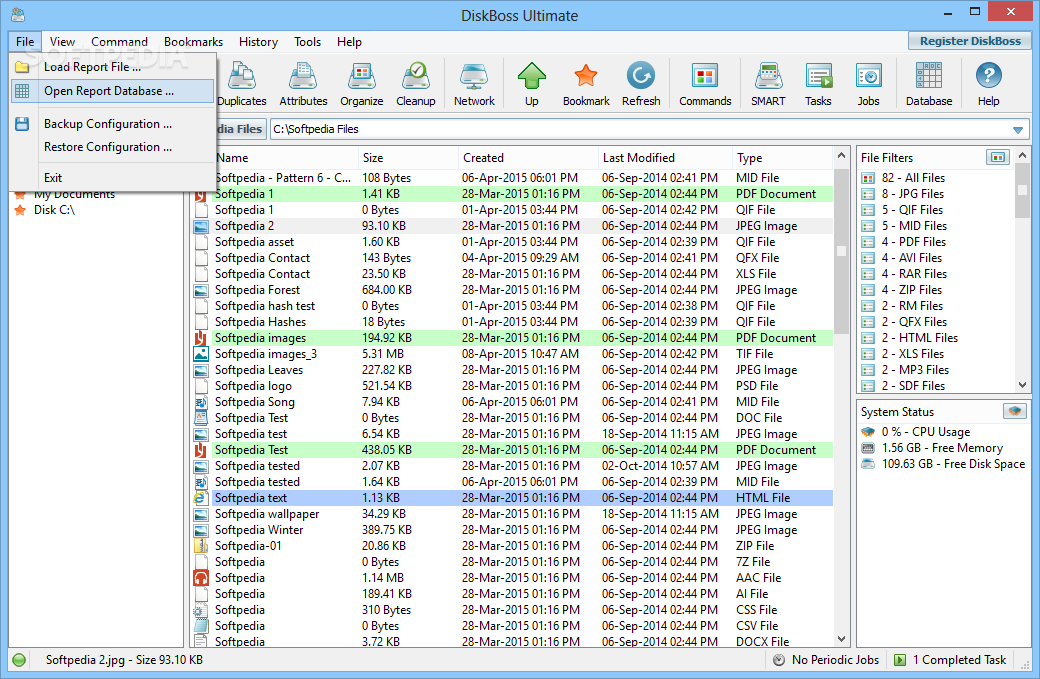Sort by the Last Modified column header

point(665,158)
